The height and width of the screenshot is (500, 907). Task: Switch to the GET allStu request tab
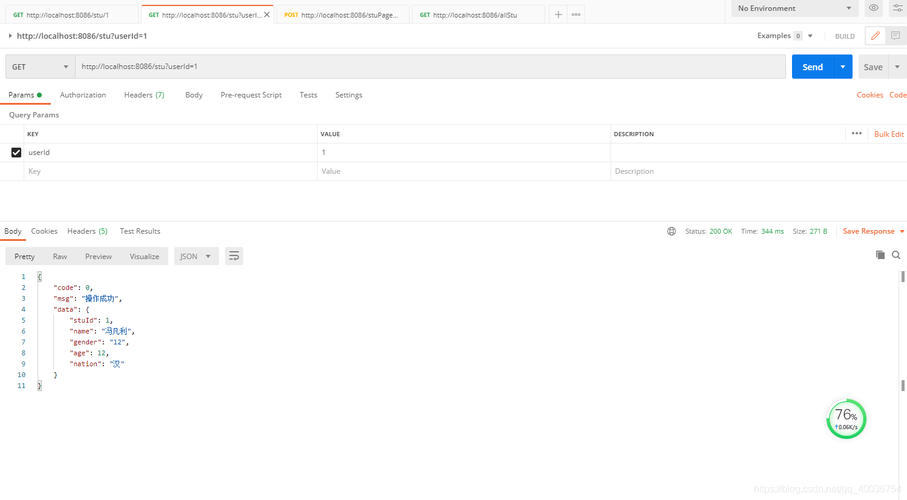pyautogui.click(x=477, y=14)
